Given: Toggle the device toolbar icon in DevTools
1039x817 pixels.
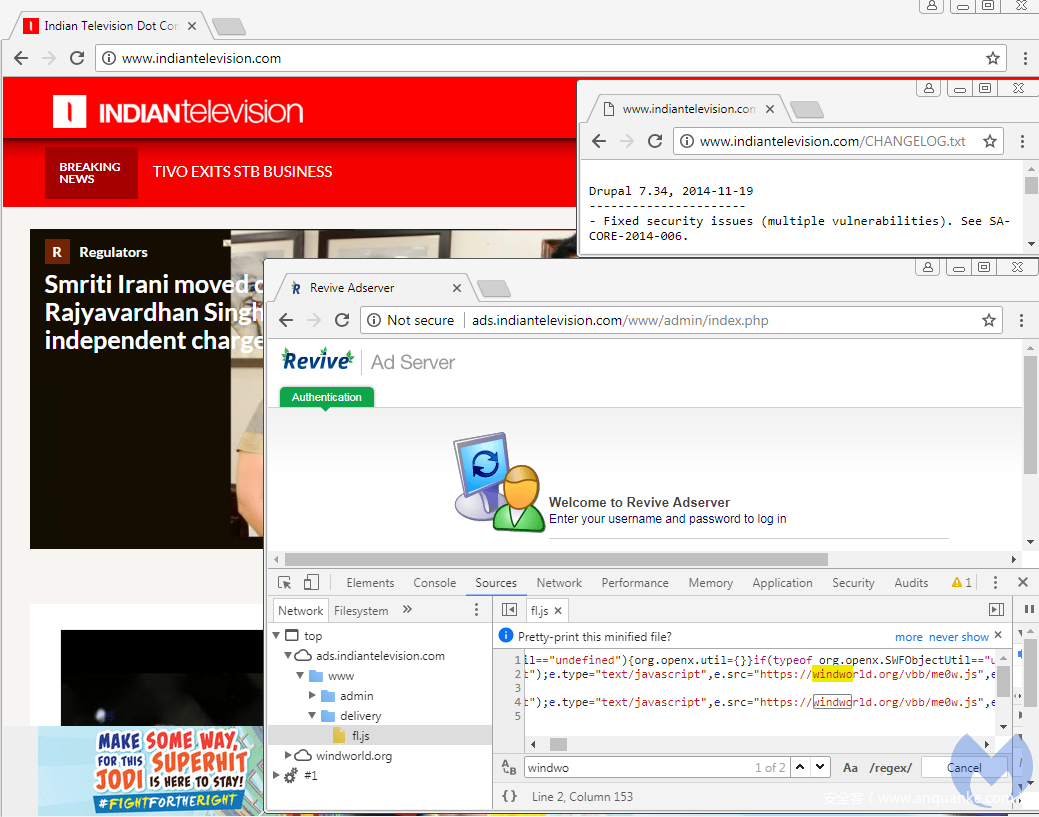Looking at the screenshot, I should [x=311, y=583].
